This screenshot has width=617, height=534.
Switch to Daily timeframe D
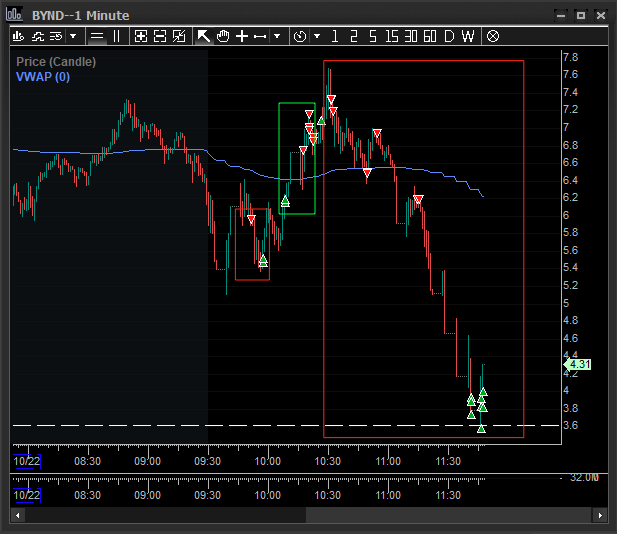[449, 37]
